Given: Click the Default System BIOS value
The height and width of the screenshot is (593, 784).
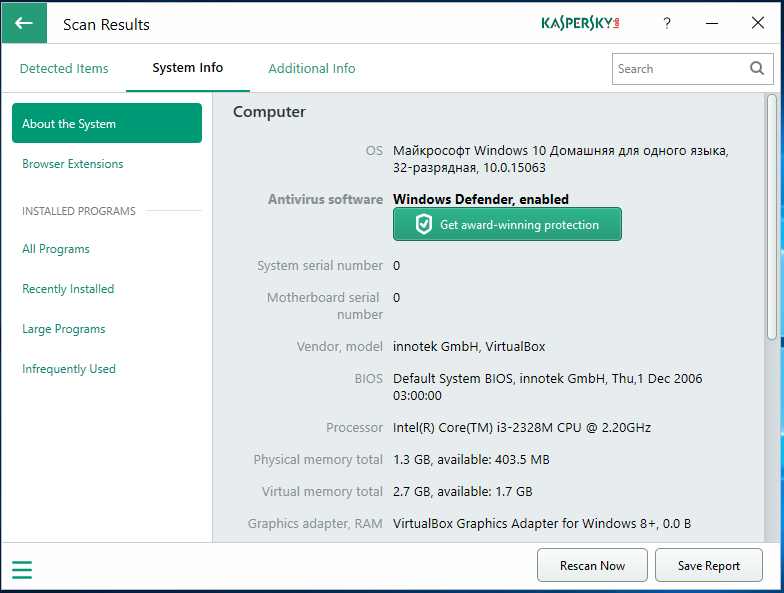Looking at the screenshot, I should pos(548,387).
